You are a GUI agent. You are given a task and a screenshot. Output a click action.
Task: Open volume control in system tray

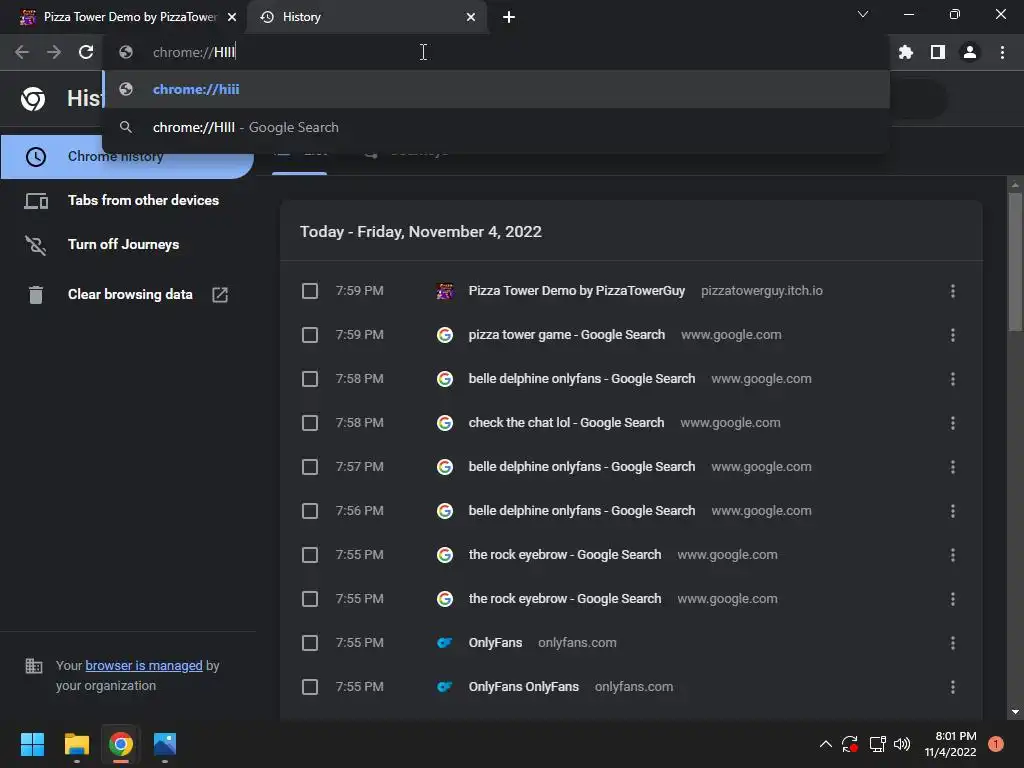point(902,744)
